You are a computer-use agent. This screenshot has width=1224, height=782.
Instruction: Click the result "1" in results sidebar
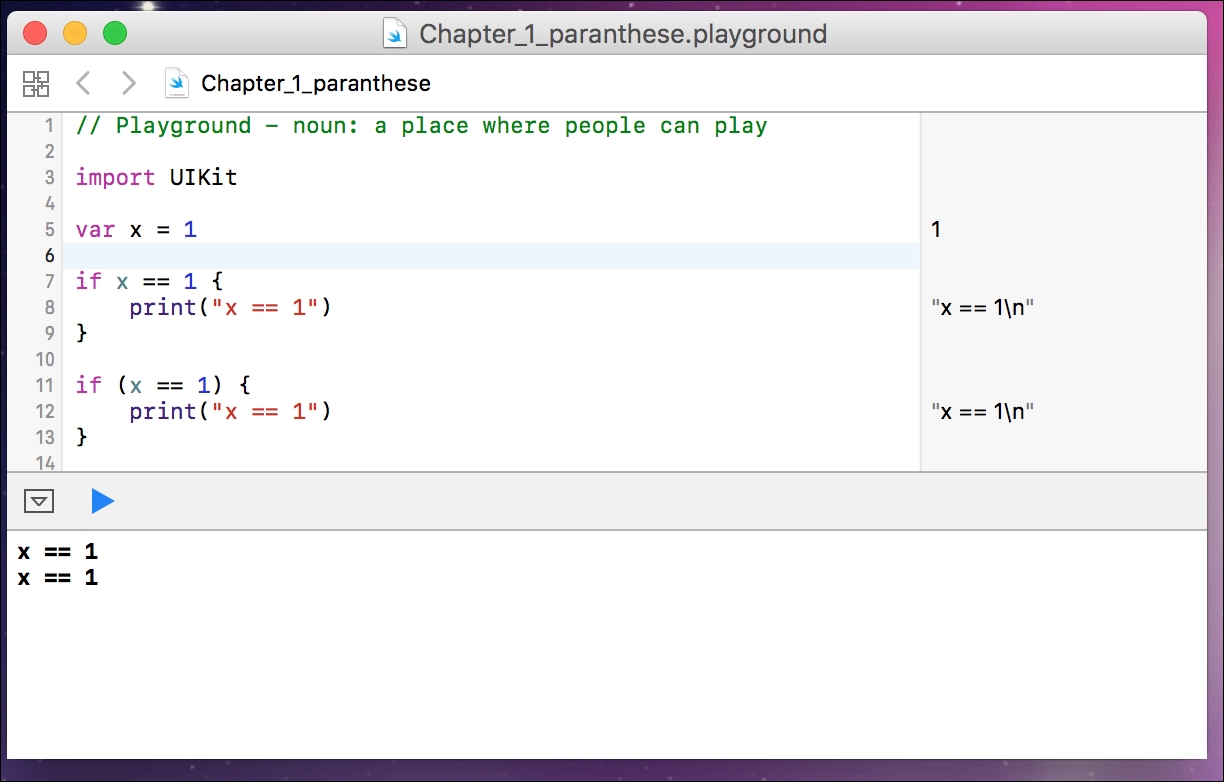(x=936, y=230)
